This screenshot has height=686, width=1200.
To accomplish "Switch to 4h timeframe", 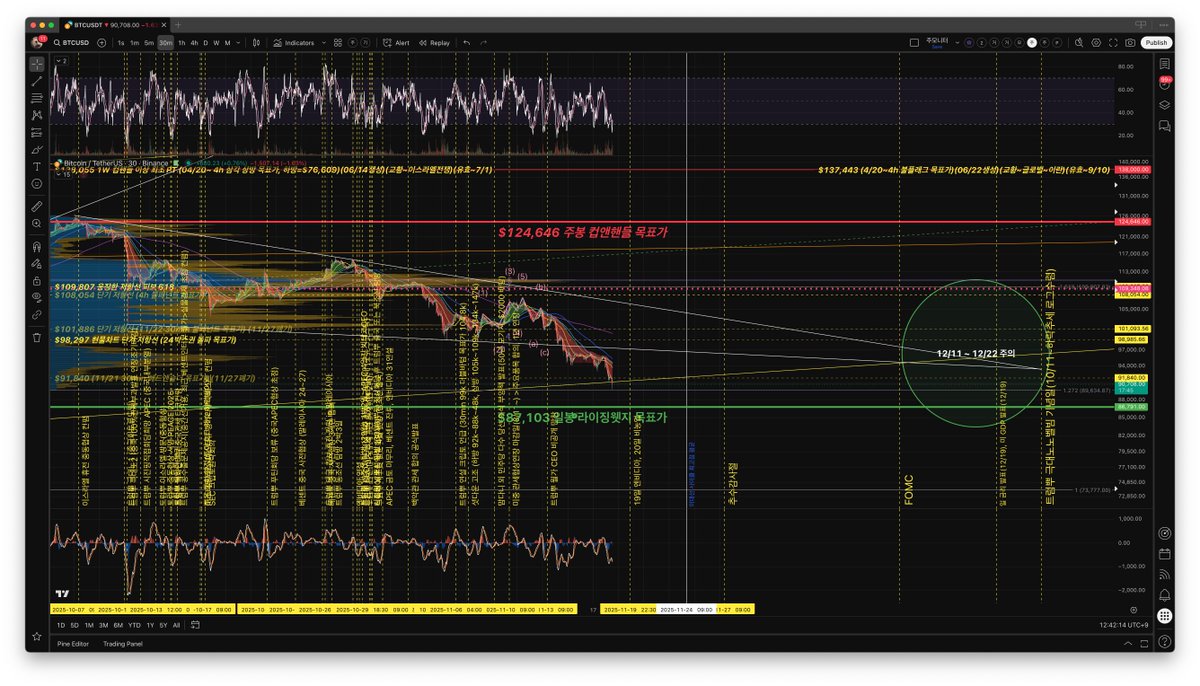I will pos(194,43).
